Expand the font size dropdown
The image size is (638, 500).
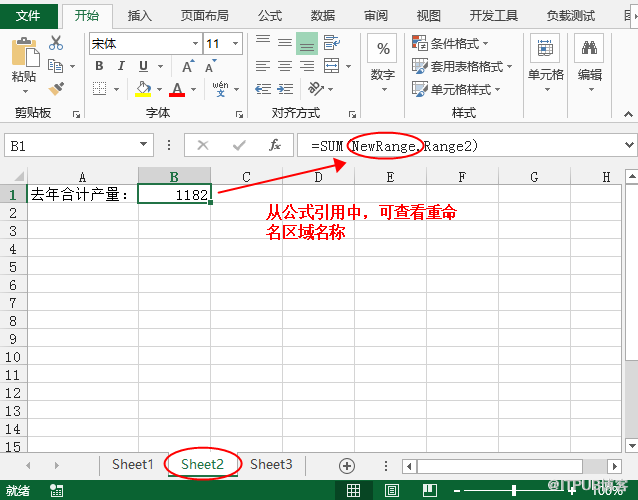[237, 44]
